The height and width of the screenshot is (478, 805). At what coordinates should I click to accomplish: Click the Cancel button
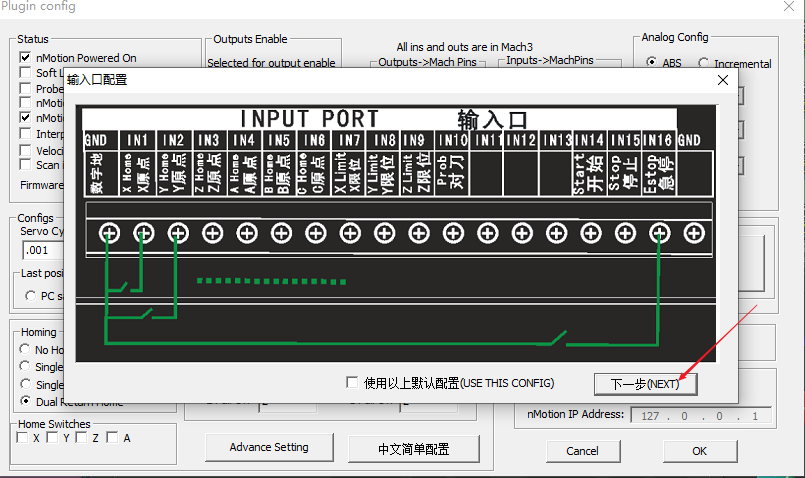coord(583,451)
